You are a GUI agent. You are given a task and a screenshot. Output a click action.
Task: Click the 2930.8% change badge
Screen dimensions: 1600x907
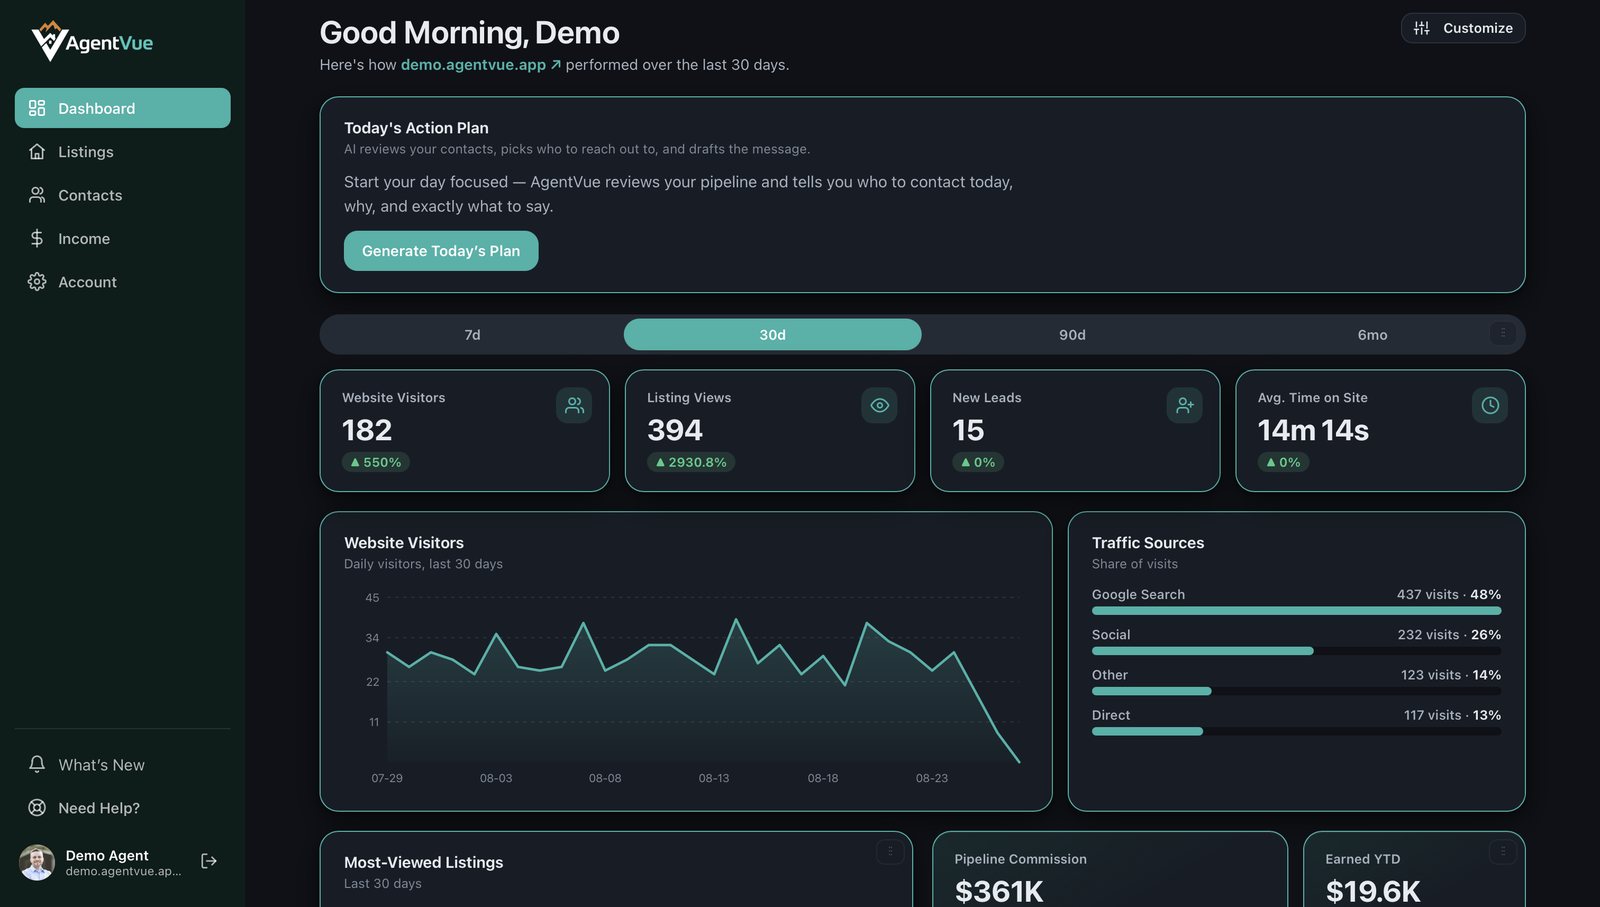coord(691,462)
